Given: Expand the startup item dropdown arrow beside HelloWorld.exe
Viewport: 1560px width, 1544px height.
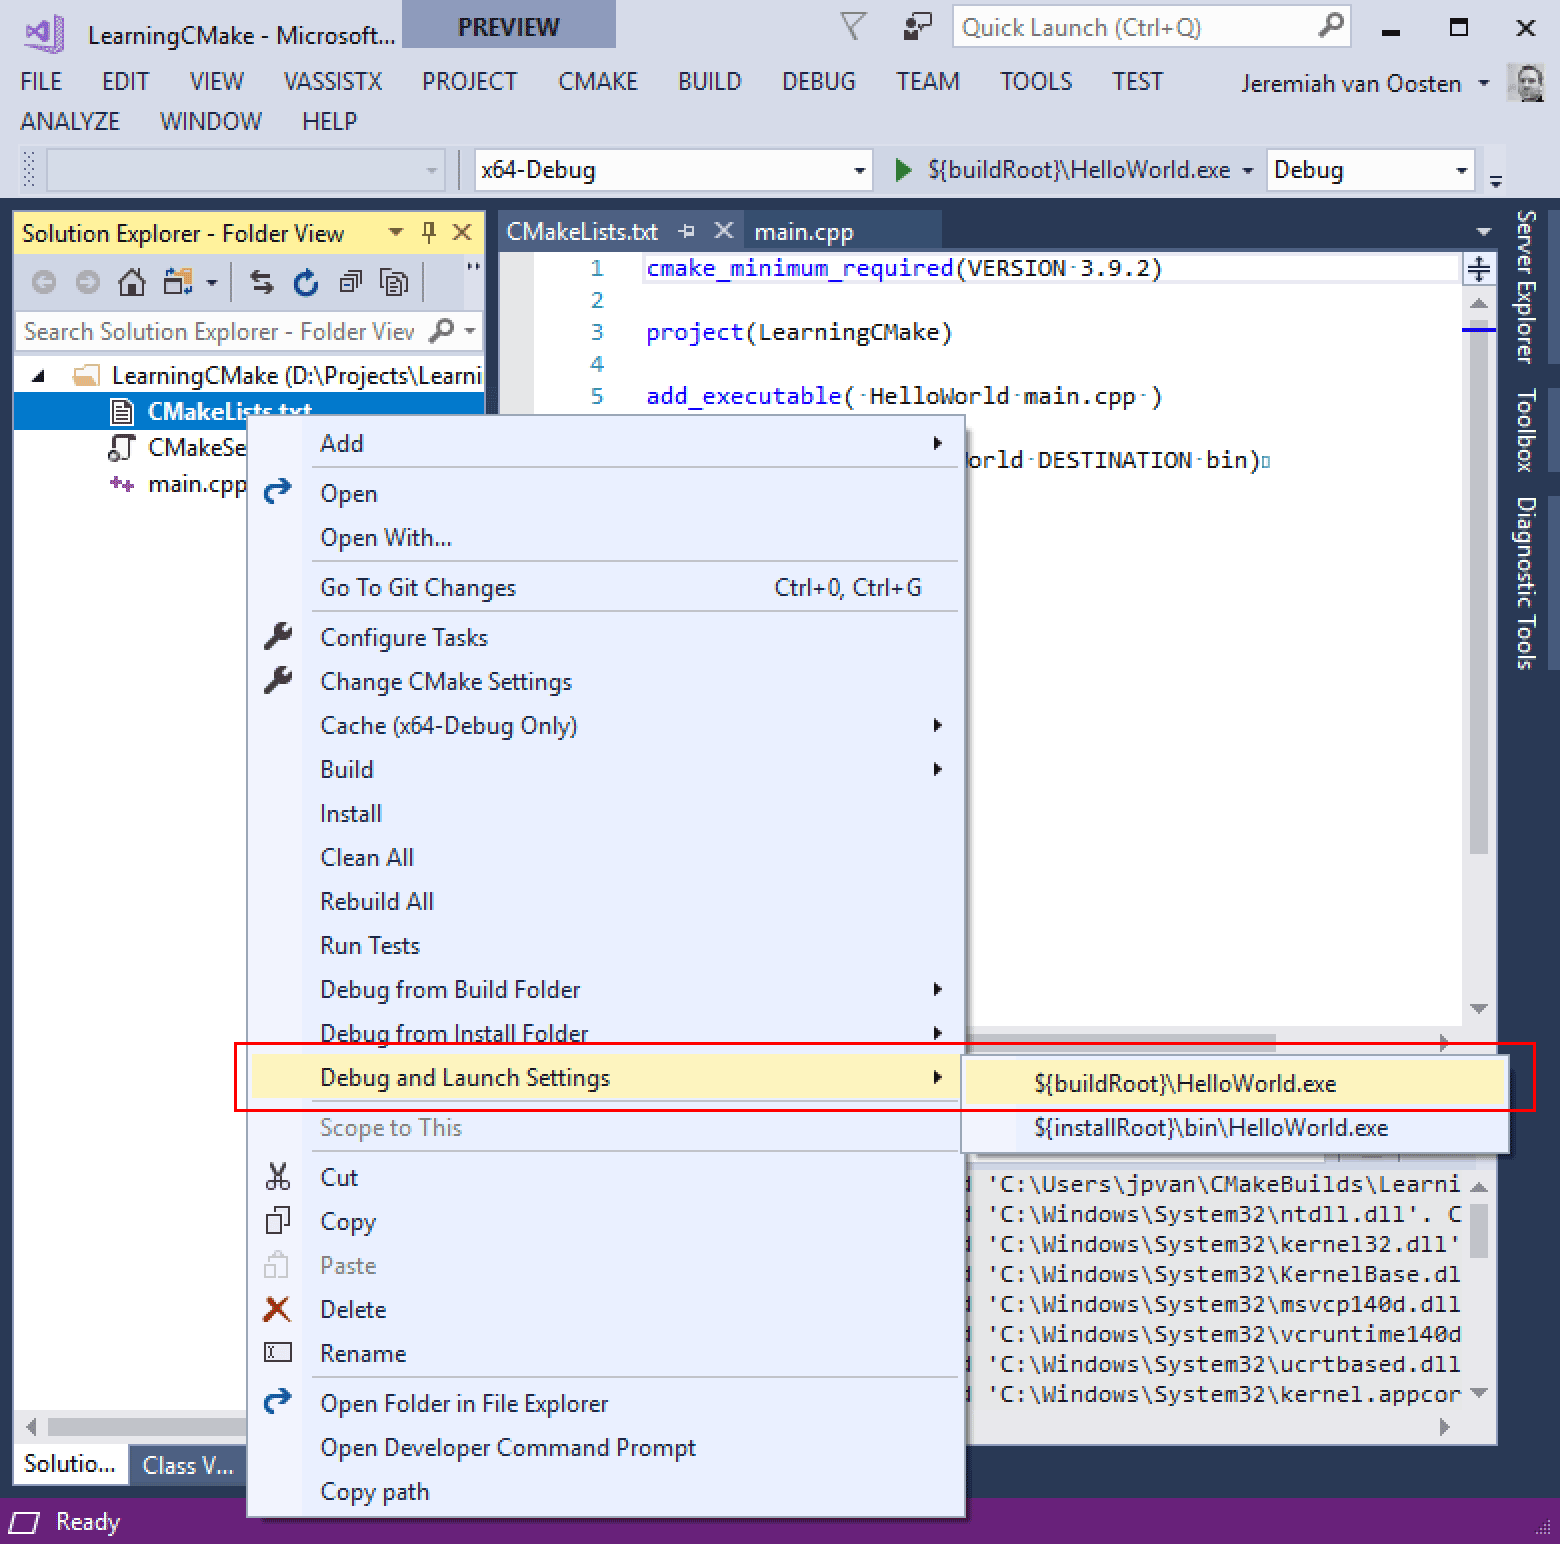Looking at the screenshot, I should (1247, 171).
